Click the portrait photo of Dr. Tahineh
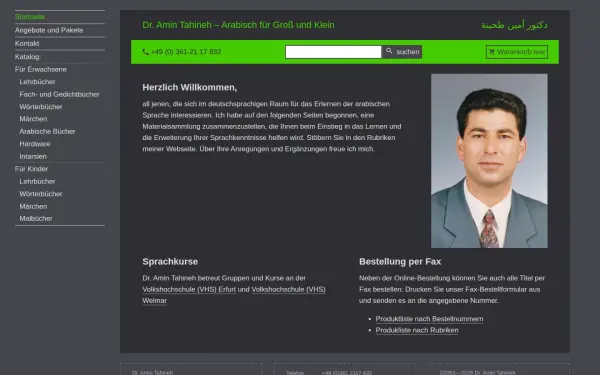The image size is (600, 375). point(489,161)
